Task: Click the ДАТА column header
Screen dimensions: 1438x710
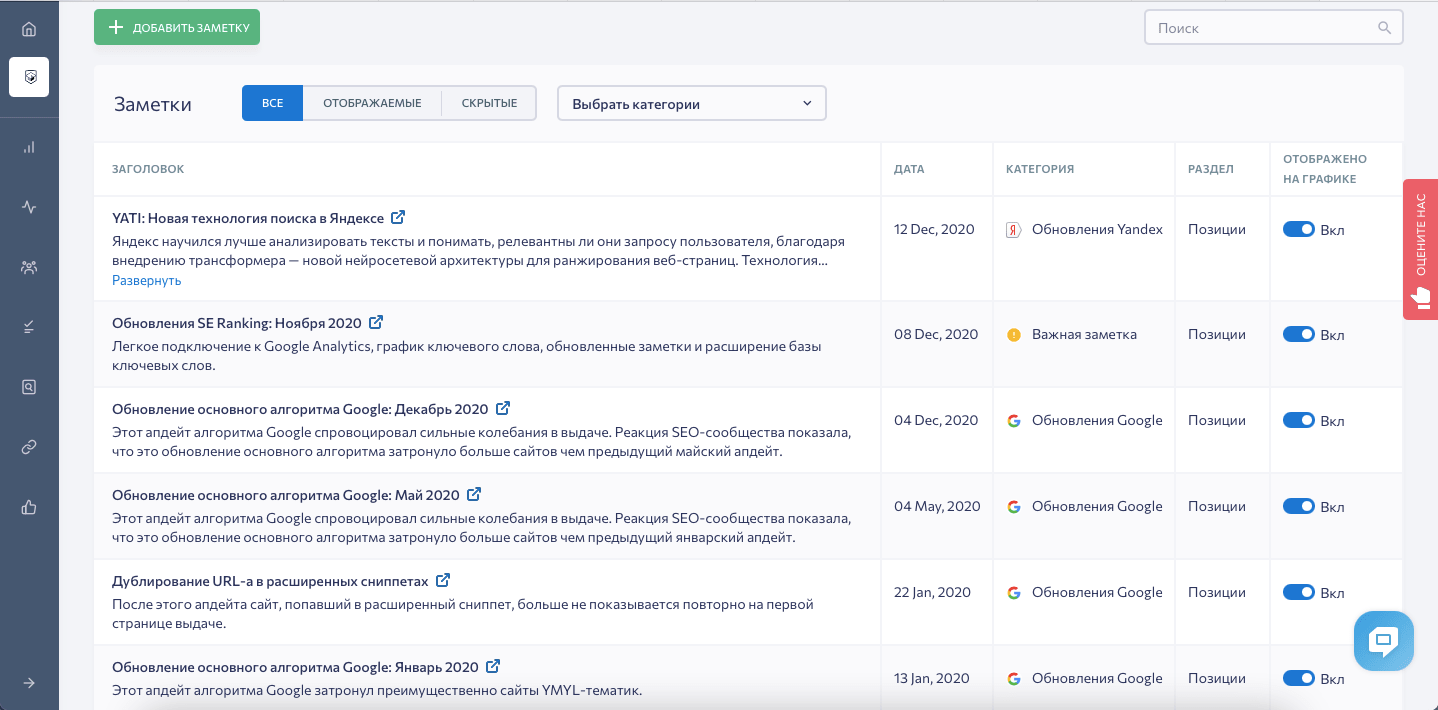Action: (x=909, y=169)
